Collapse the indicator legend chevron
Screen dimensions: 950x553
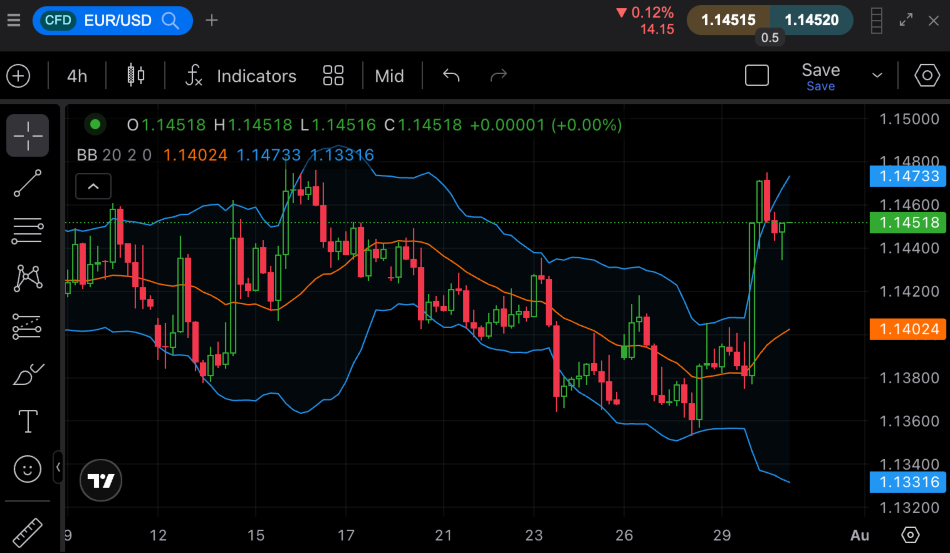point(93,187)
